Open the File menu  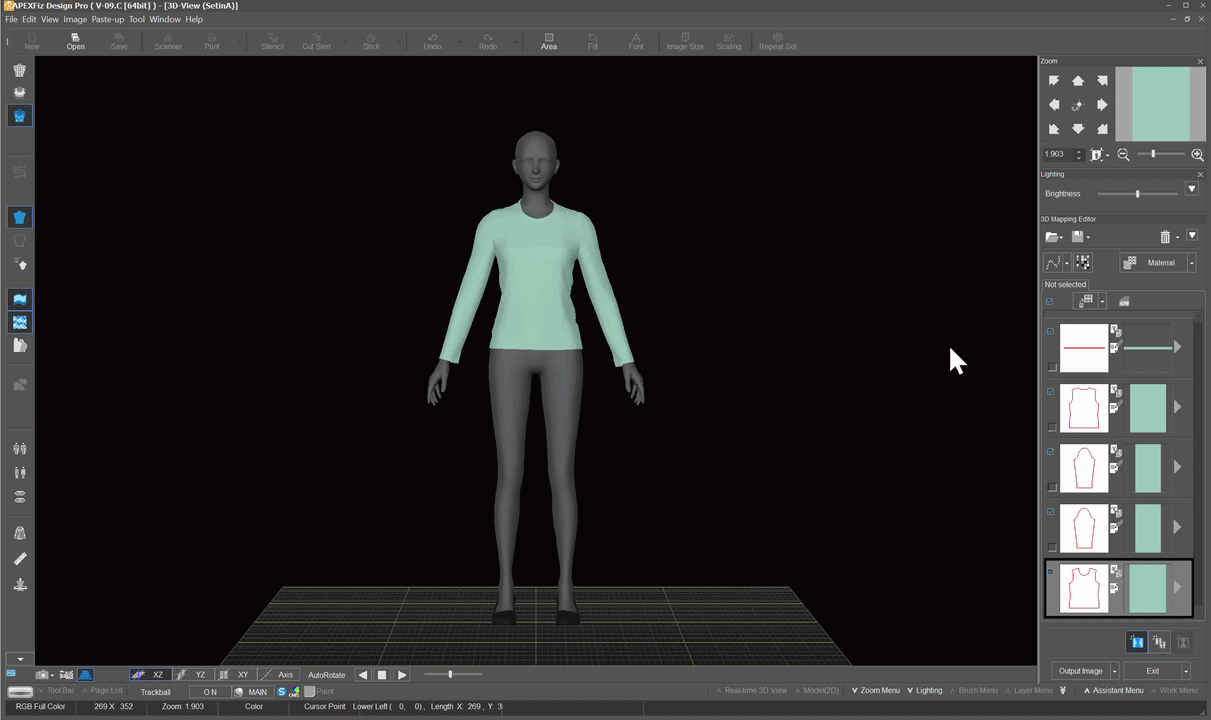tap(11, 19)
